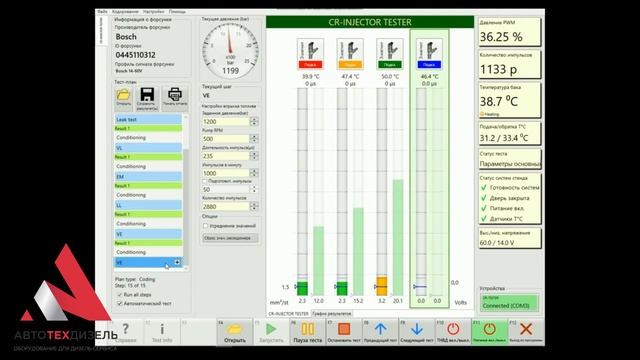This screenshot has height=360, width=640.
Task: Adjust stepper for pulses per minute 1000
Action: coord(254,173)
